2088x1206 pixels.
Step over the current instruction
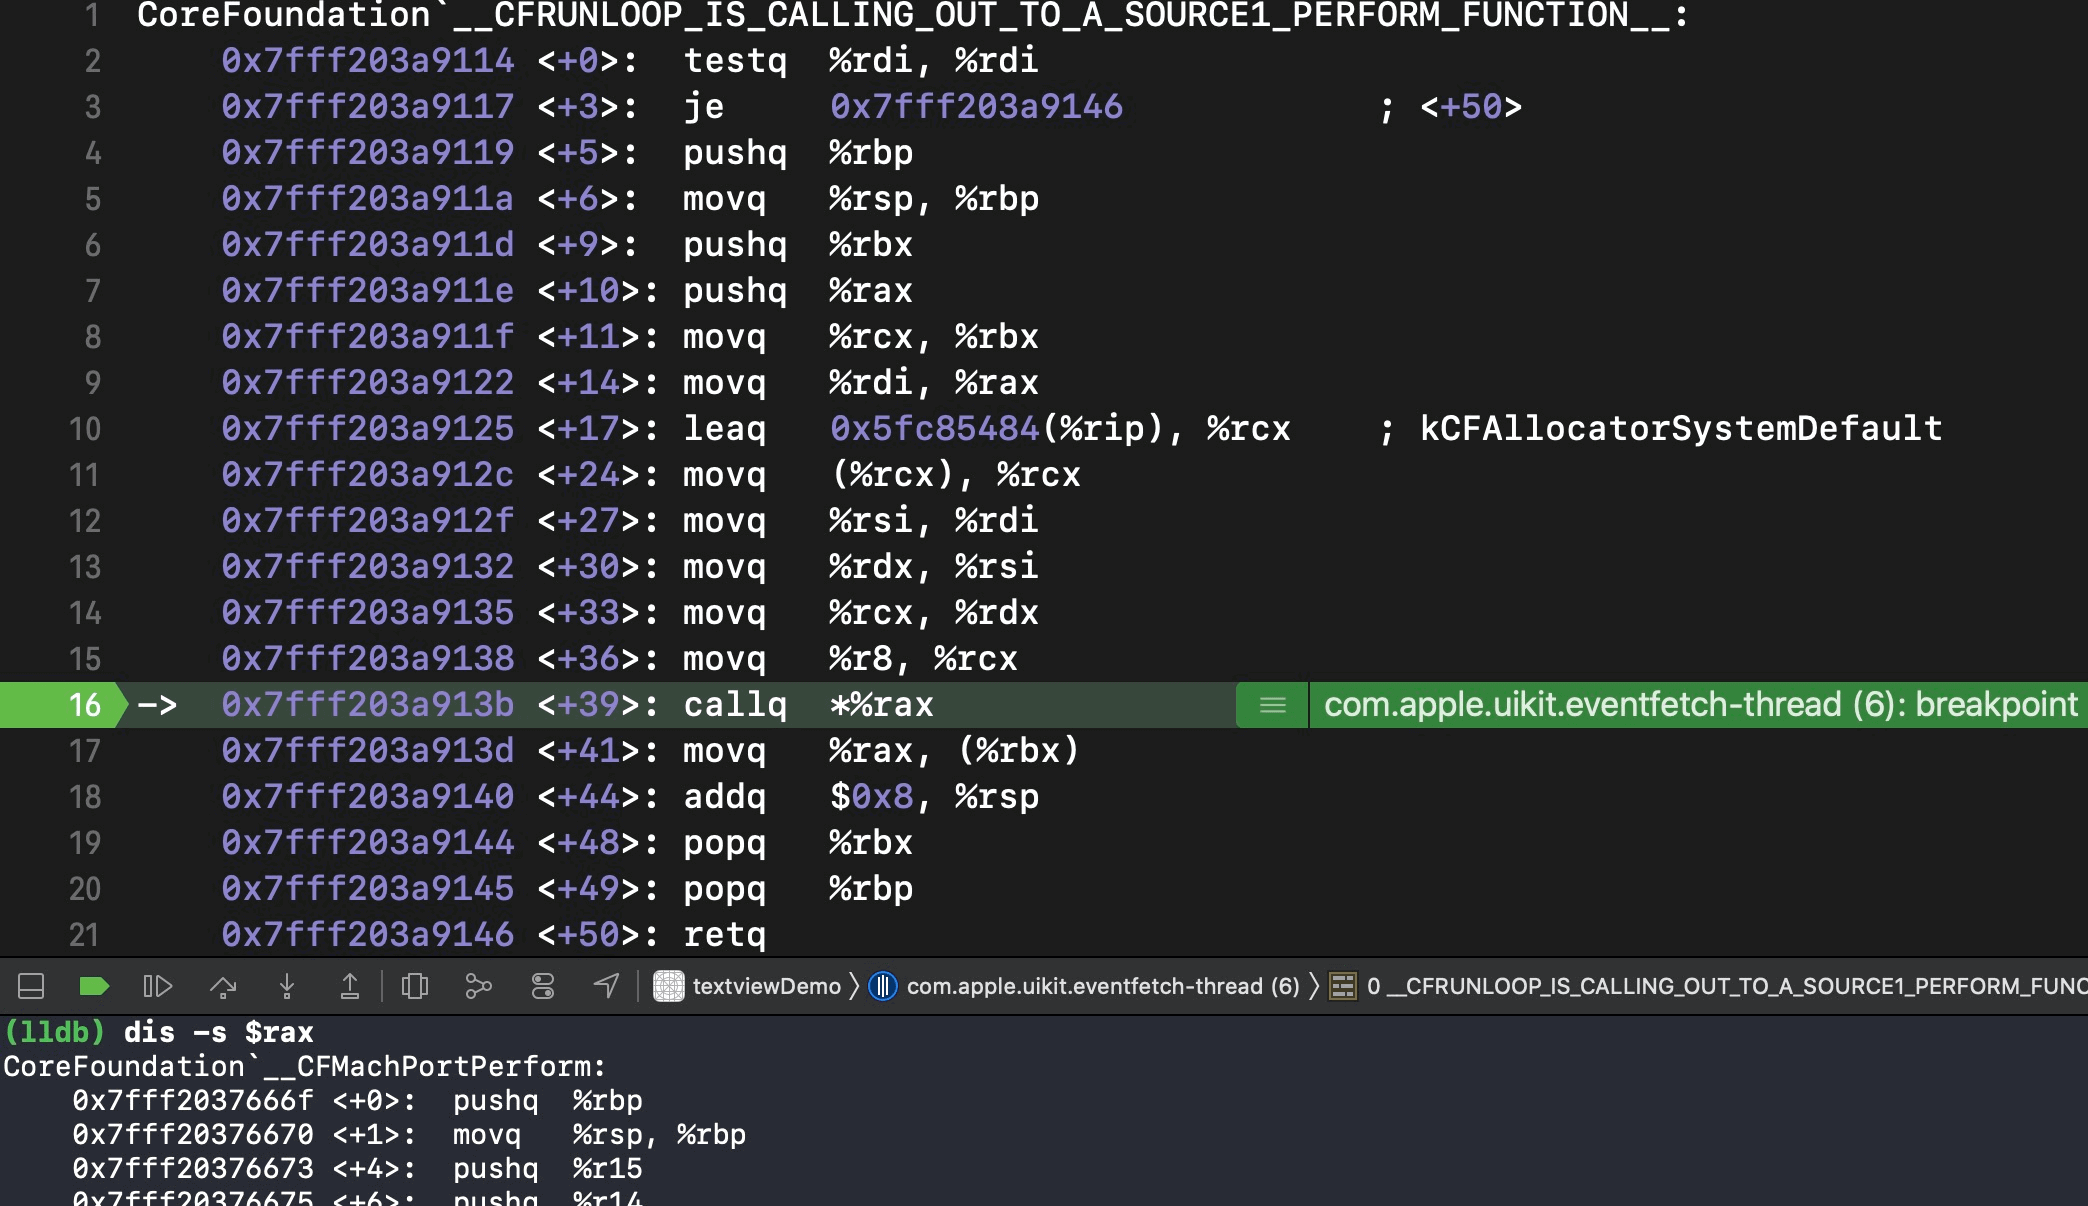pyautogui.click(x=222, y=987)
